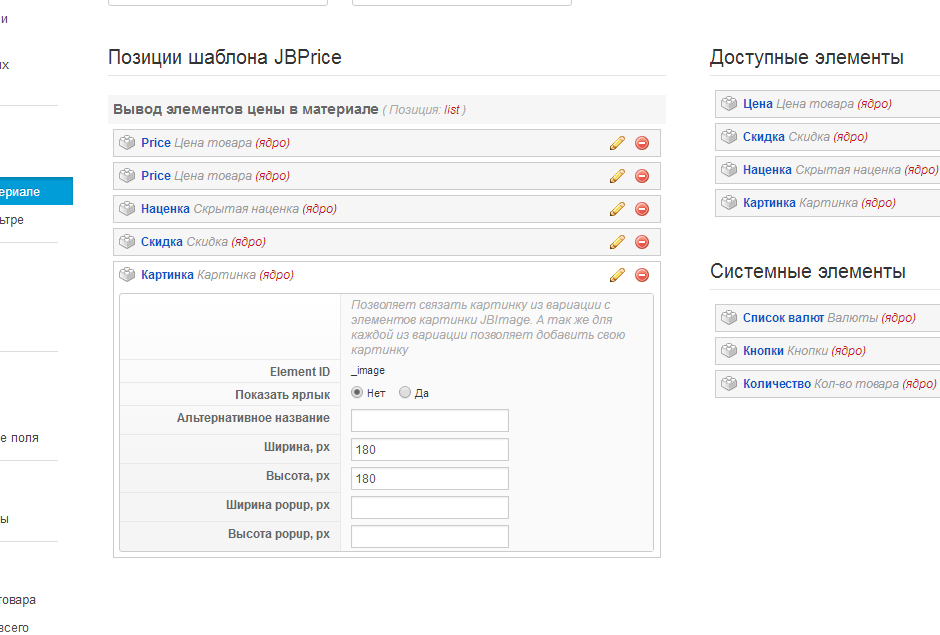Collapse Картинка settings with its pencil icon
The image size is (940, 635).
pos(617,275)
